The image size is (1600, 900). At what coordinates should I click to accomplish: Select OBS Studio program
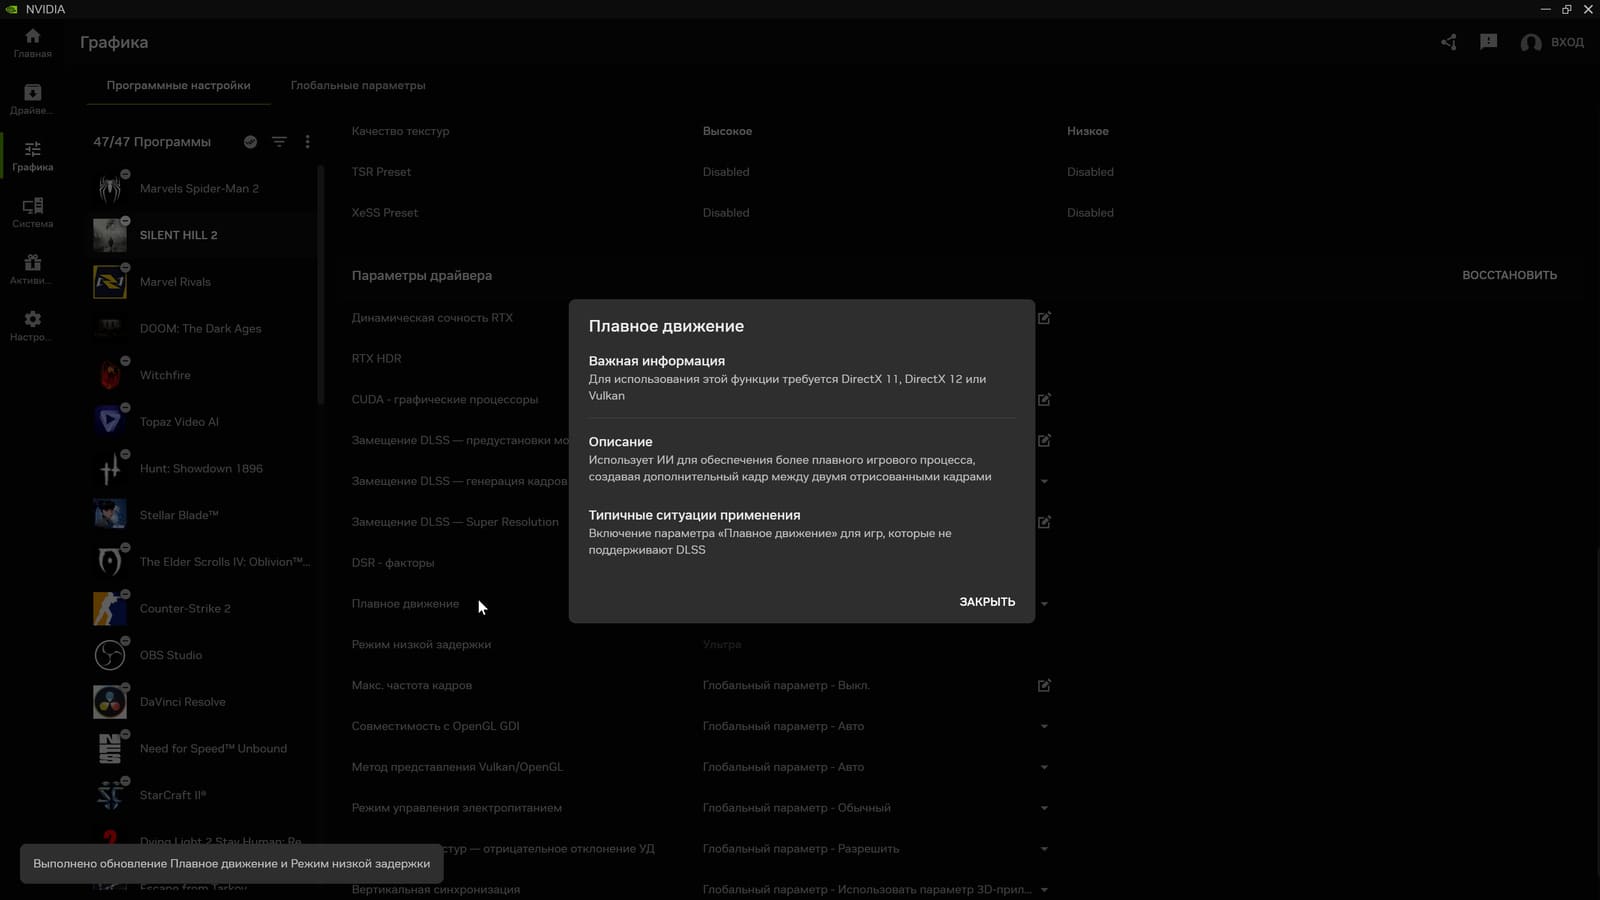[204, 655]
